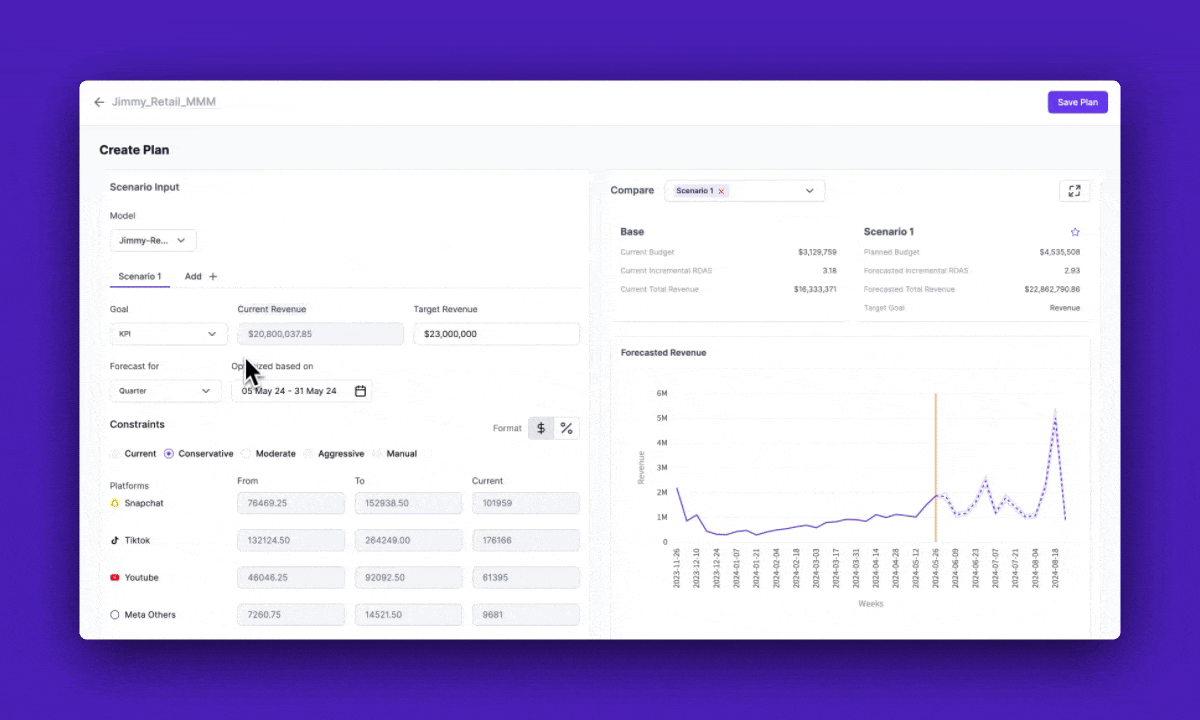This screenshot has width=1200, height=720.
Task: Click x-axis label 2024-05-26
Action: tap(937, 570)
